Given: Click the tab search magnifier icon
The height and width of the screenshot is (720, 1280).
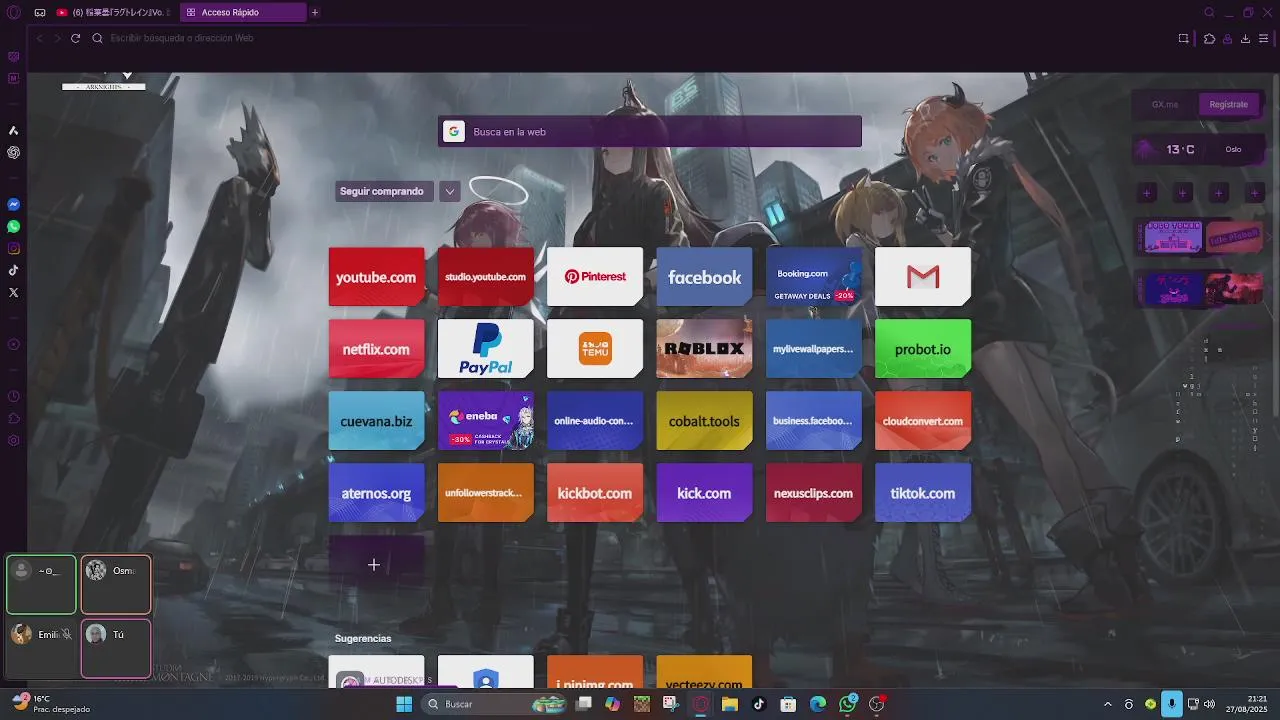Looking at the screenshot, I should (x=1209, y=13).
